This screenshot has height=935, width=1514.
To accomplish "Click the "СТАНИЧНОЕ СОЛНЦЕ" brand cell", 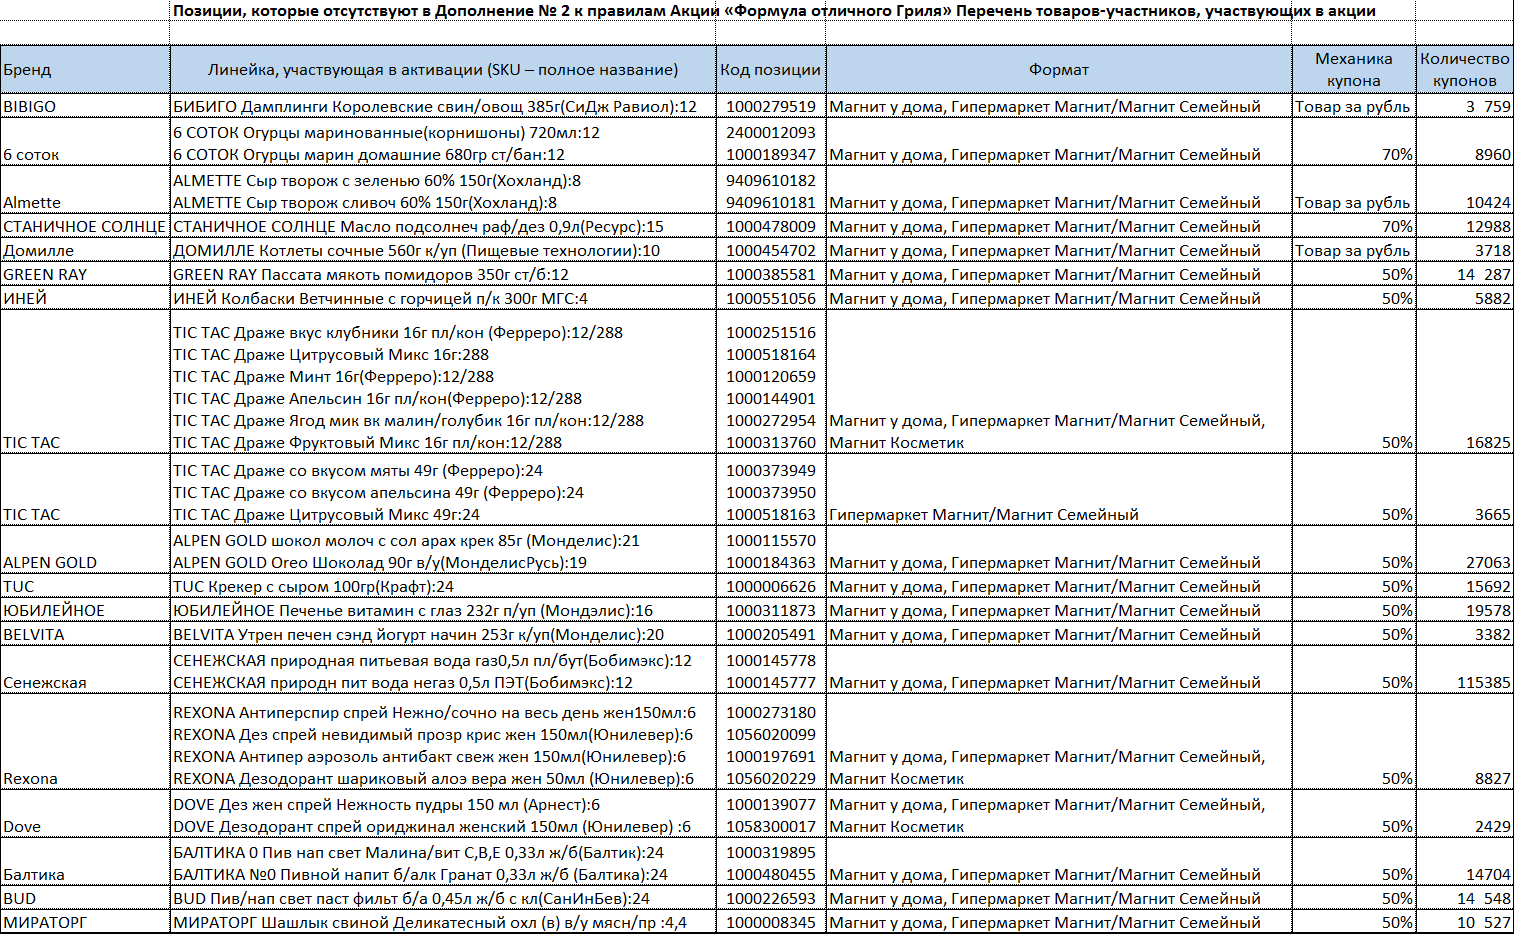I will pyautogui.click(x=85, y=226).
